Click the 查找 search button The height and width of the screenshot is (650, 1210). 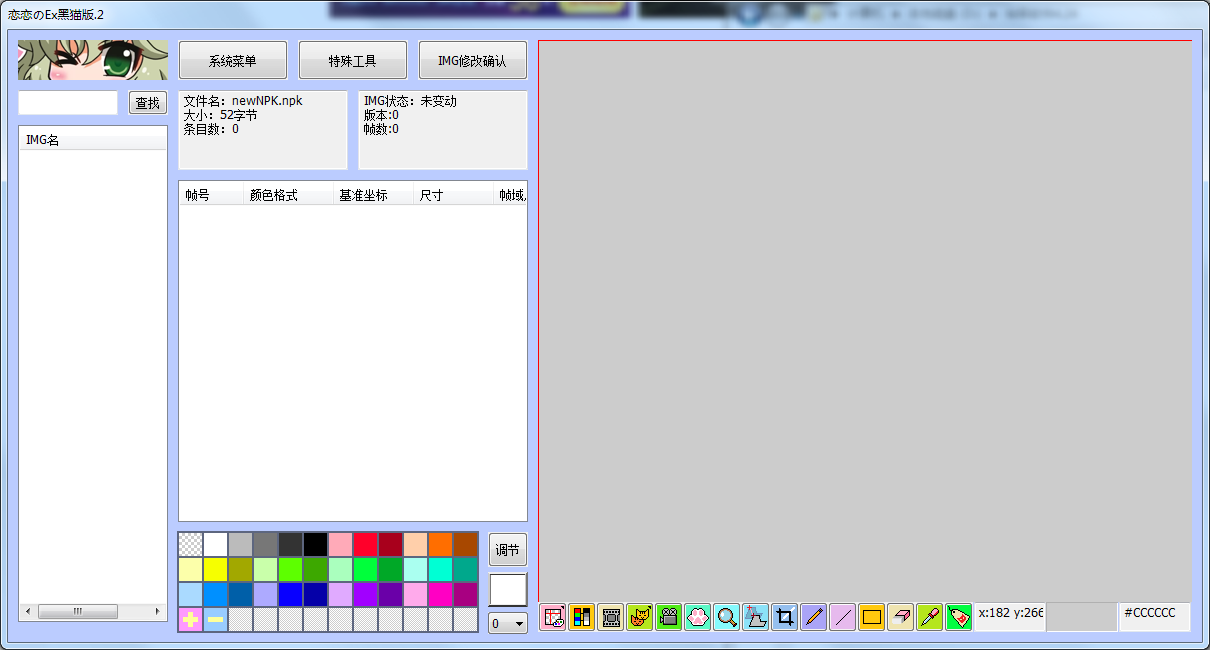pyautogui.click(x=148, y=103)
